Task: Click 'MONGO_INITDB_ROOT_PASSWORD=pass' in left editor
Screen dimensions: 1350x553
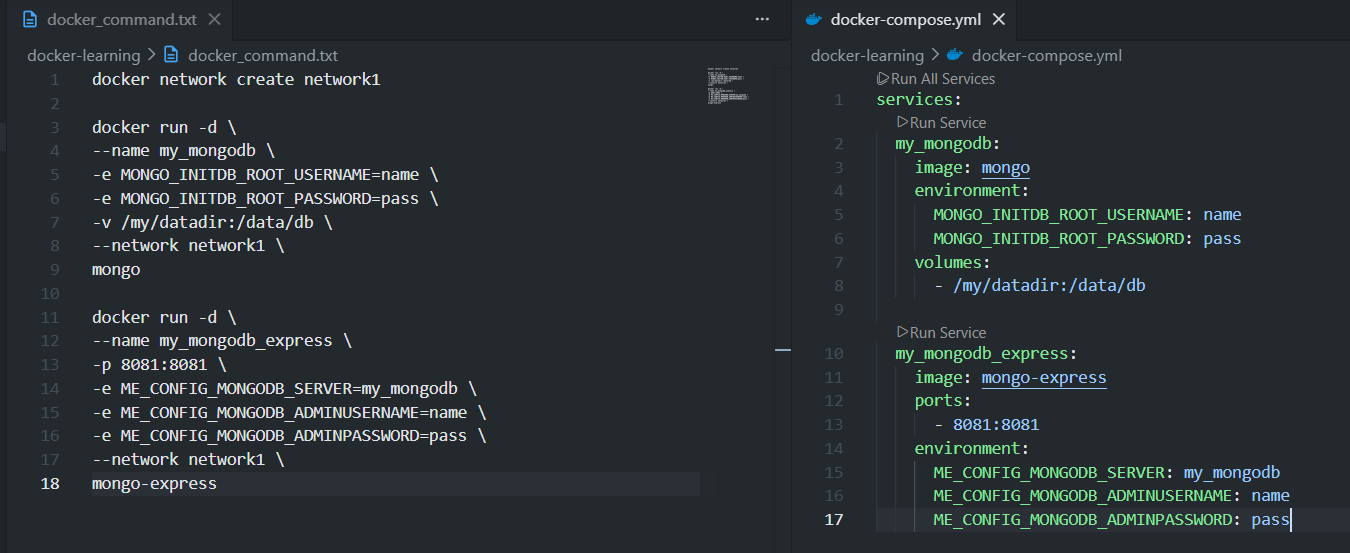Action: (270, 198)
